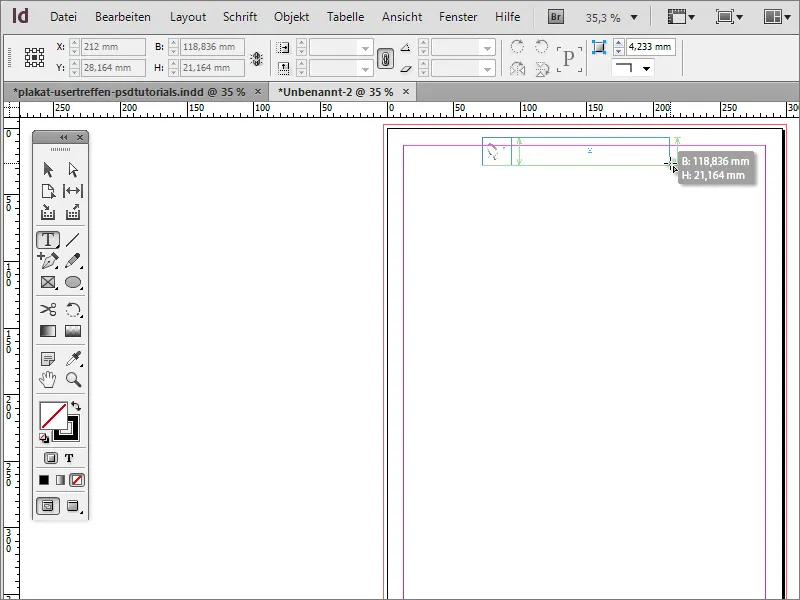Open the Fenster menu
The height and width of the screenshot is (600, 800).
point(458,17)
